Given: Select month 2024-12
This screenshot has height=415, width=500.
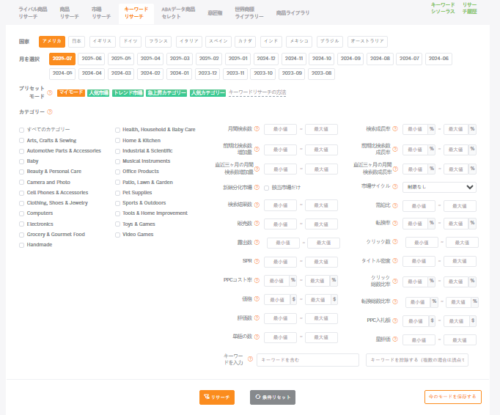Looking at the screenshot, I should click(266, 59).
